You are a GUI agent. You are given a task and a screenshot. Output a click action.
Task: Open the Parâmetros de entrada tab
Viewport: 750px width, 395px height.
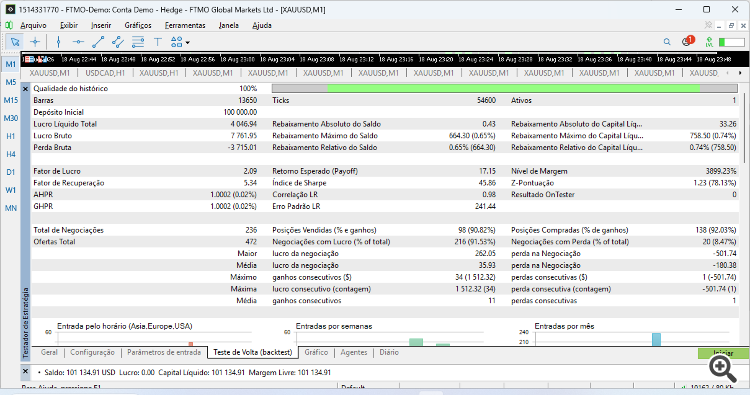coord(164,352)
